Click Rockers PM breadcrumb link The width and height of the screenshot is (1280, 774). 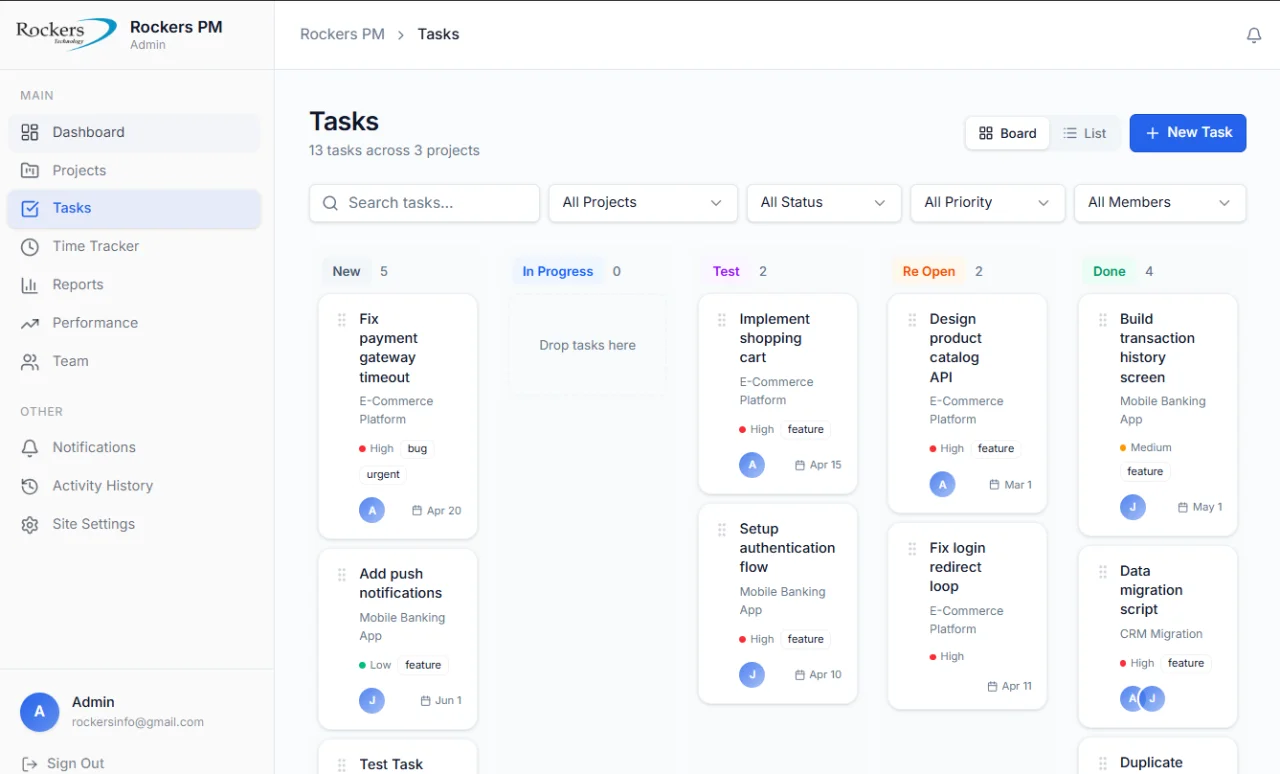point(342,35)
